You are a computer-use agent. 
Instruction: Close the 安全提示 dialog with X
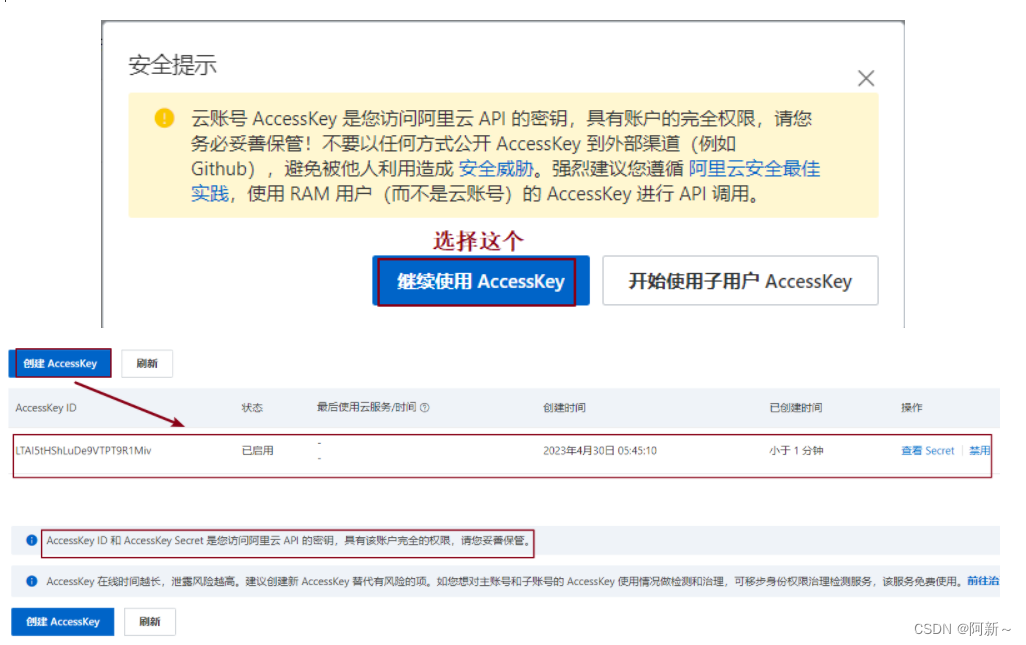click(866, 78)
